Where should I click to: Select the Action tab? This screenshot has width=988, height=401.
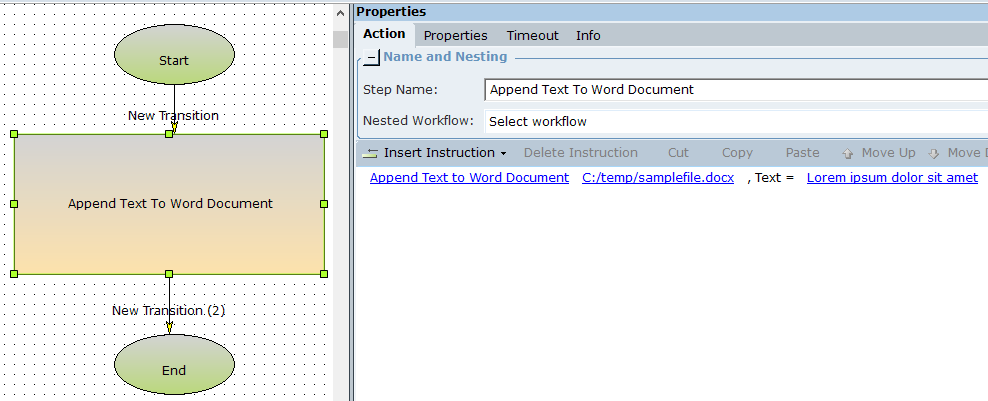pos(384,34)
